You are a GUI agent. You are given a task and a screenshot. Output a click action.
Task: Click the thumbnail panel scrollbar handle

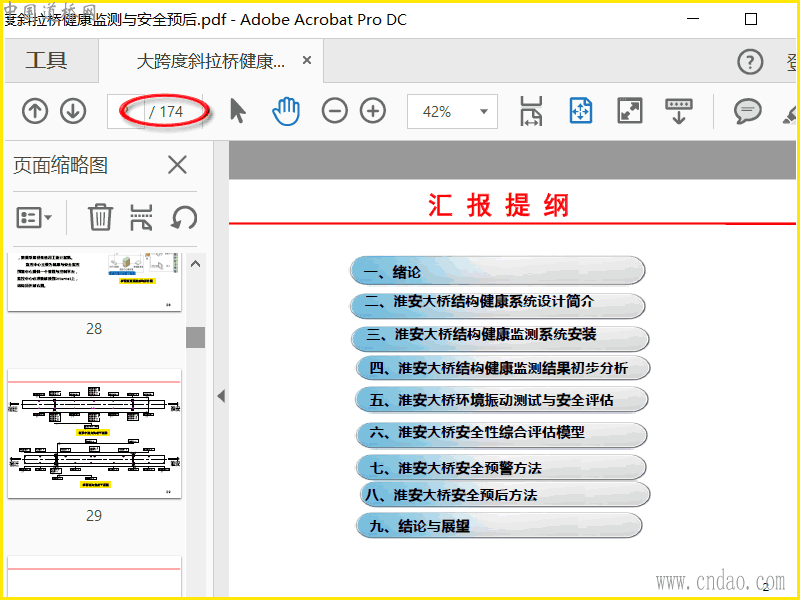(x=195, y=337)
